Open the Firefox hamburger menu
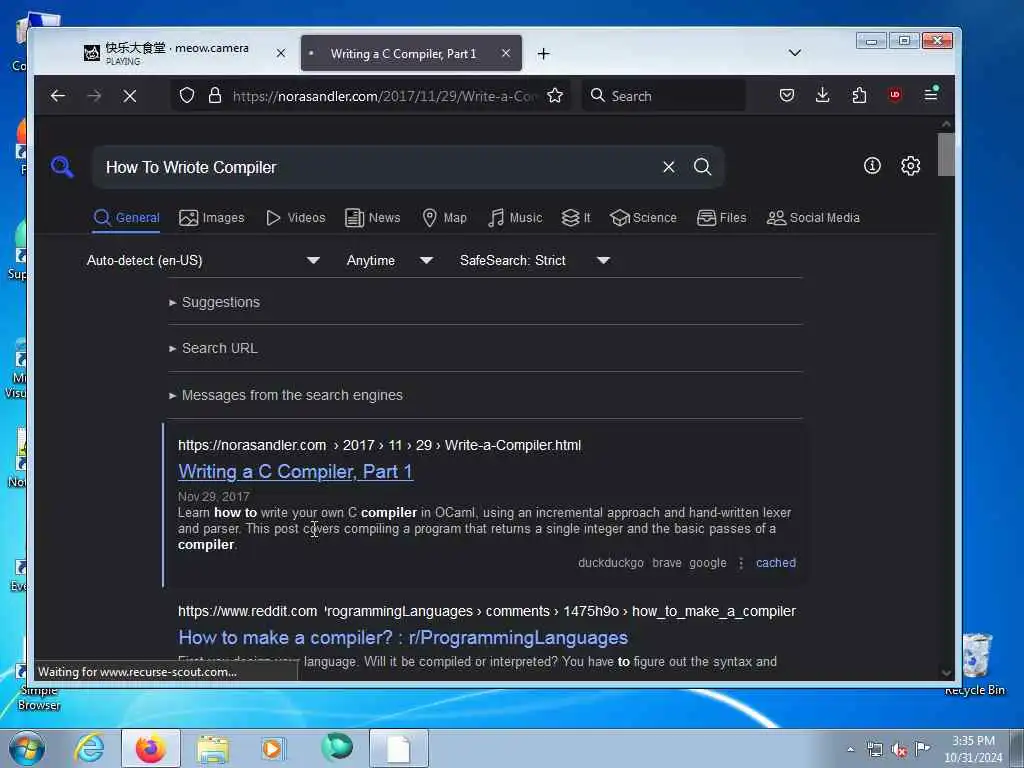Image resolution: width=1024 pixels, height=768 pixels. [931, 95]
